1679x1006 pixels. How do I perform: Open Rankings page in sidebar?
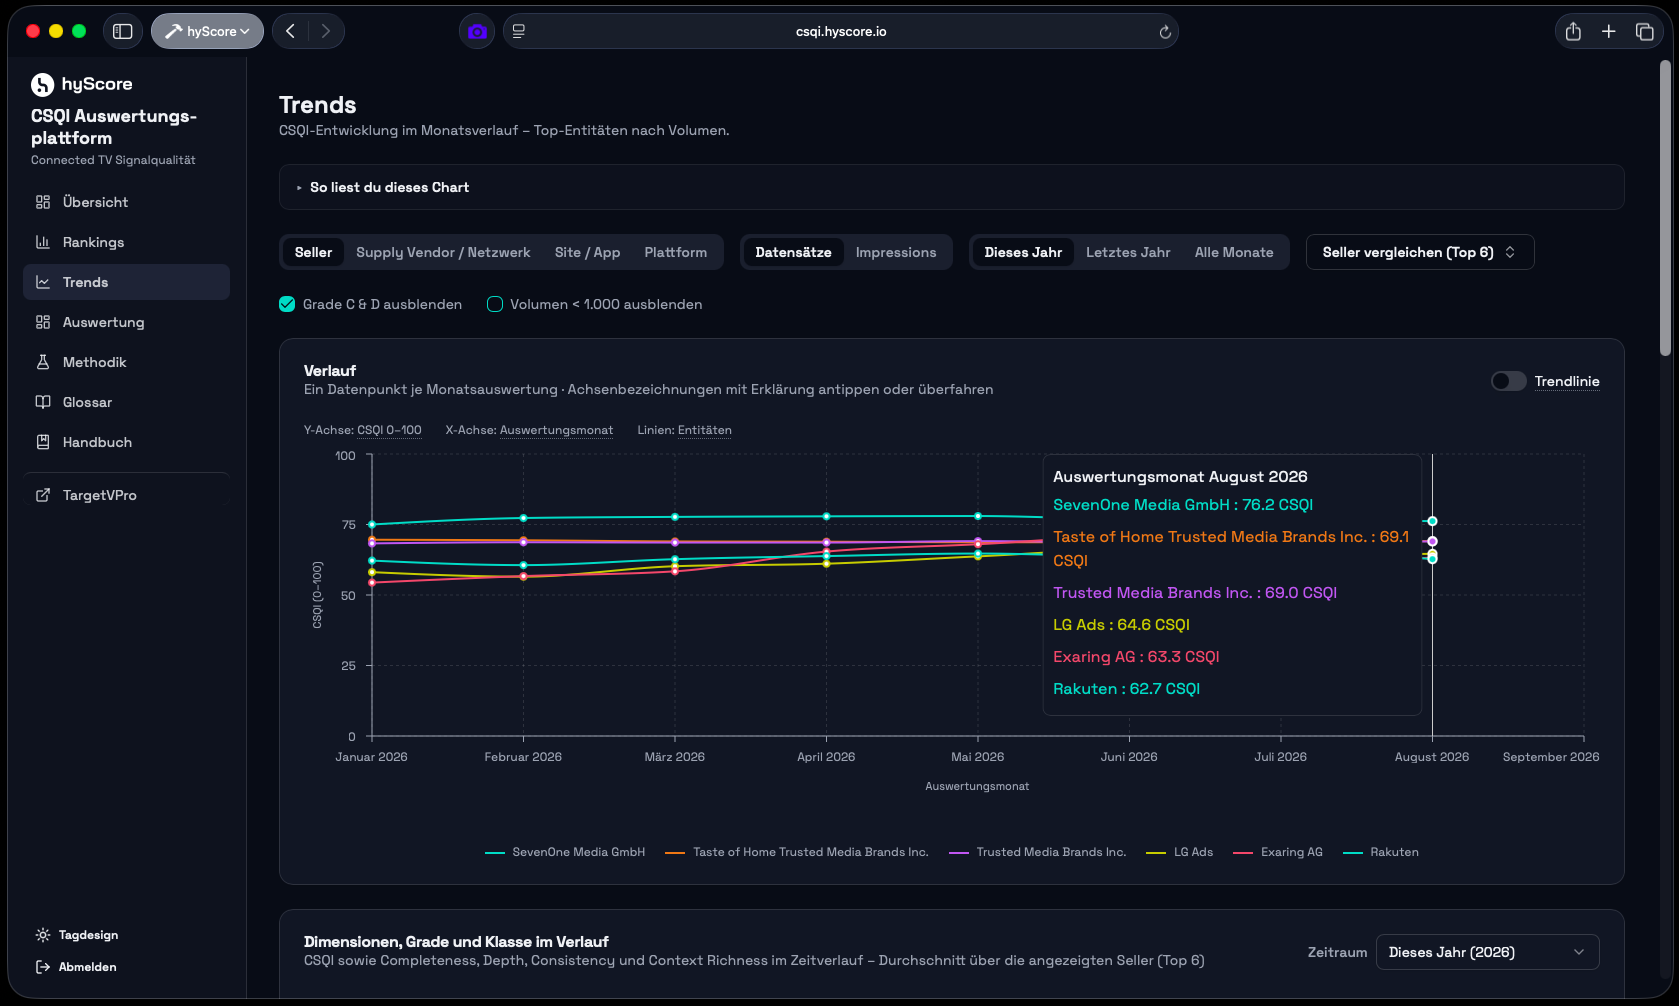[x=126, y=242]
